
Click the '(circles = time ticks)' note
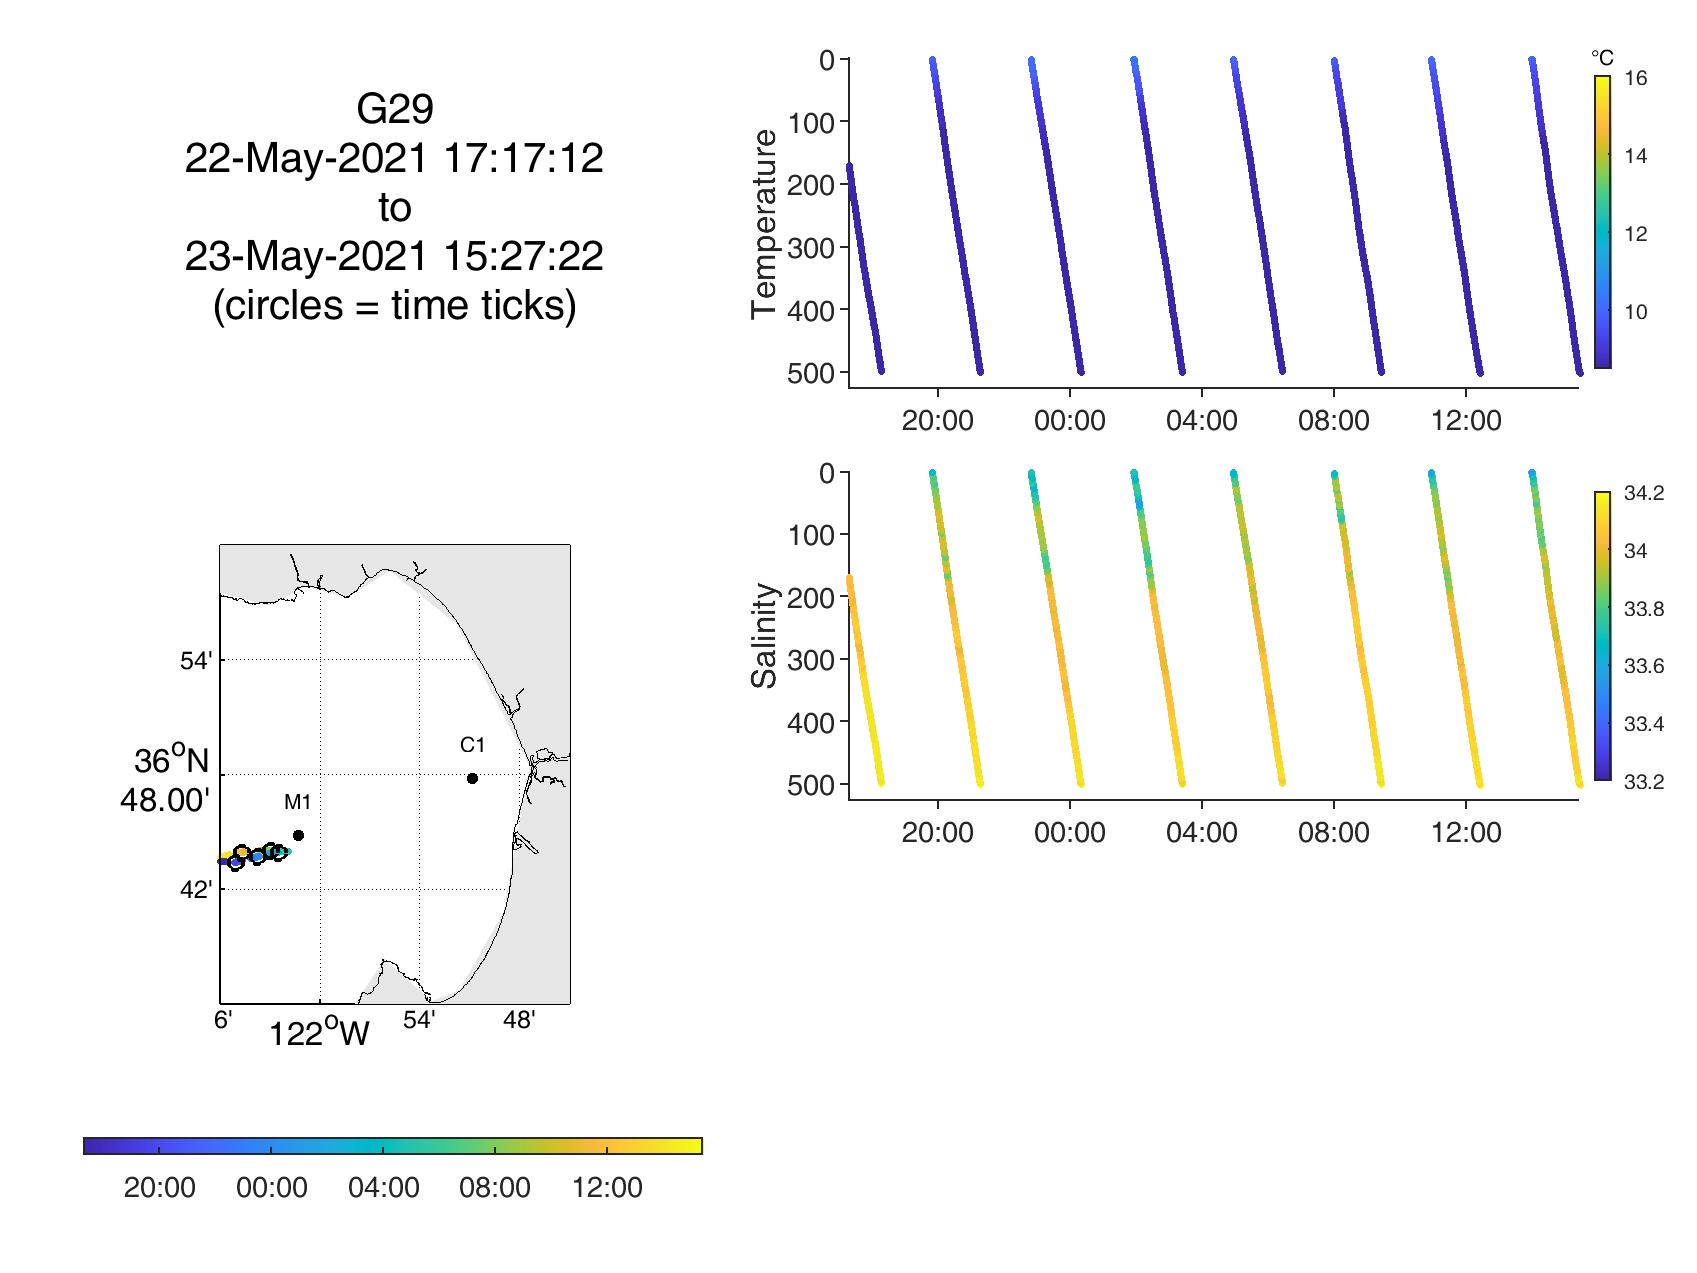(394, 305)
